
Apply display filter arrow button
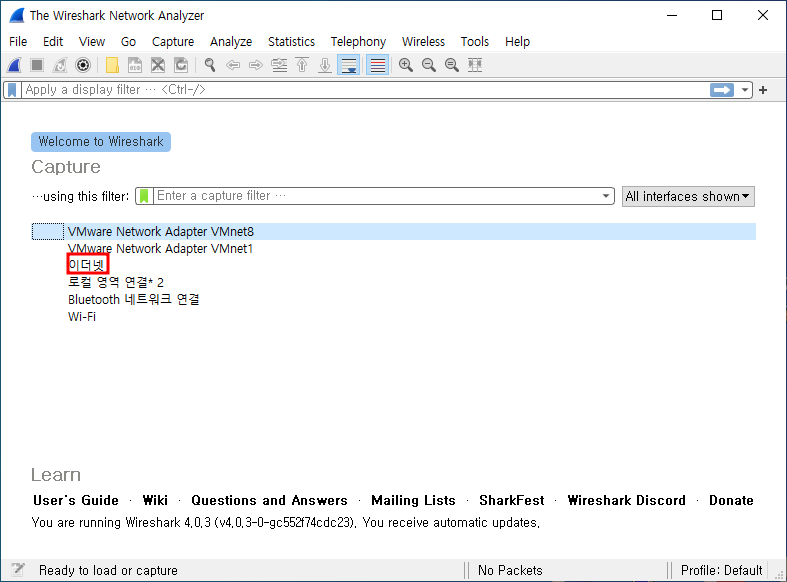point(722,90)
